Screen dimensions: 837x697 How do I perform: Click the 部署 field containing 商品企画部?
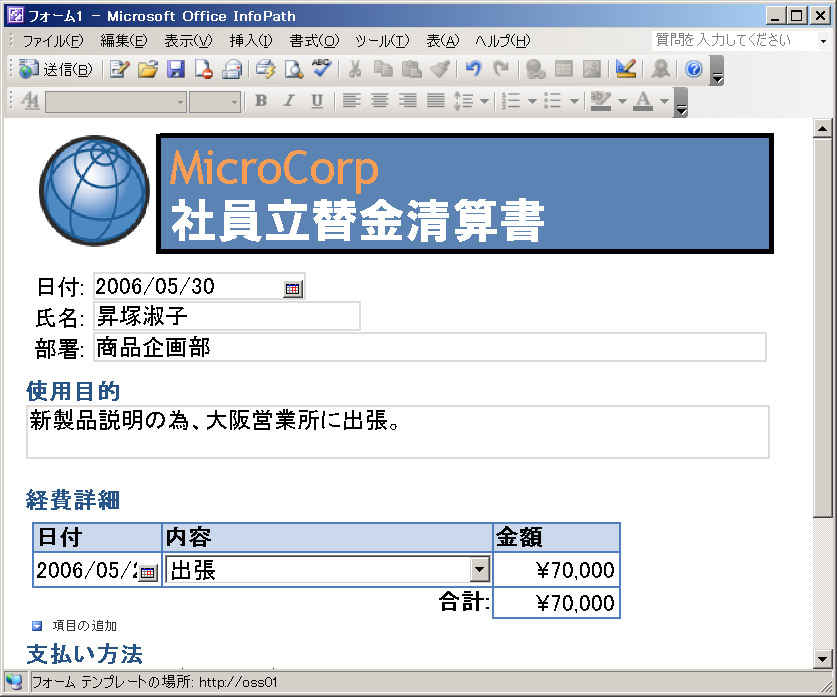tap(430, 347)
